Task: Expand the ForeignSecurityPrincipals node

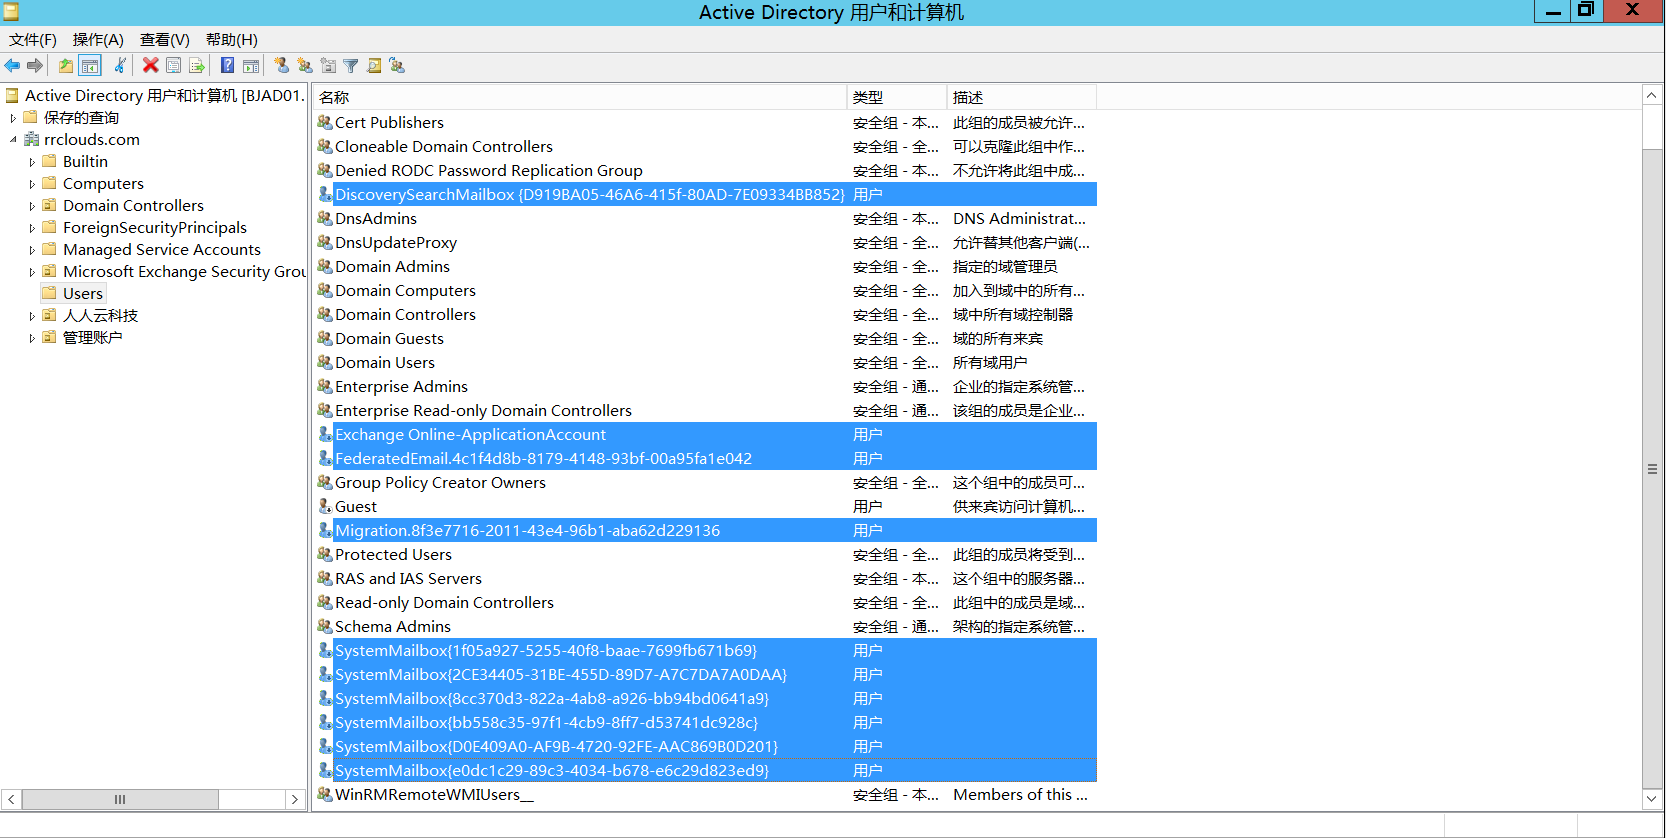Action: (x=32, y=228)
